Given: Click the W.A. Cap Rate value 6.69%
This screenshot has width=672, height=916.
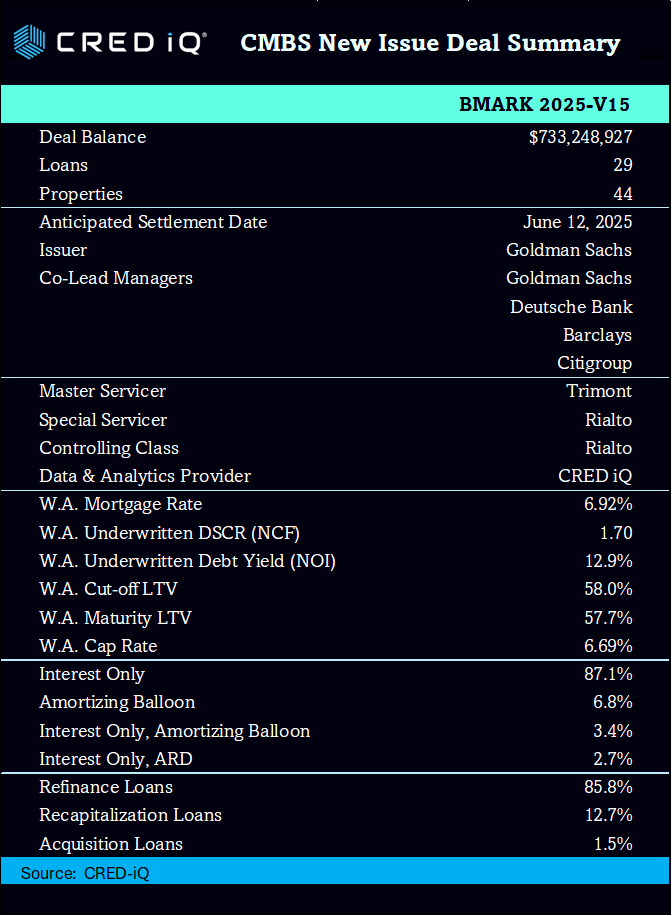Looking at the screenshot, I should (608, 646).
